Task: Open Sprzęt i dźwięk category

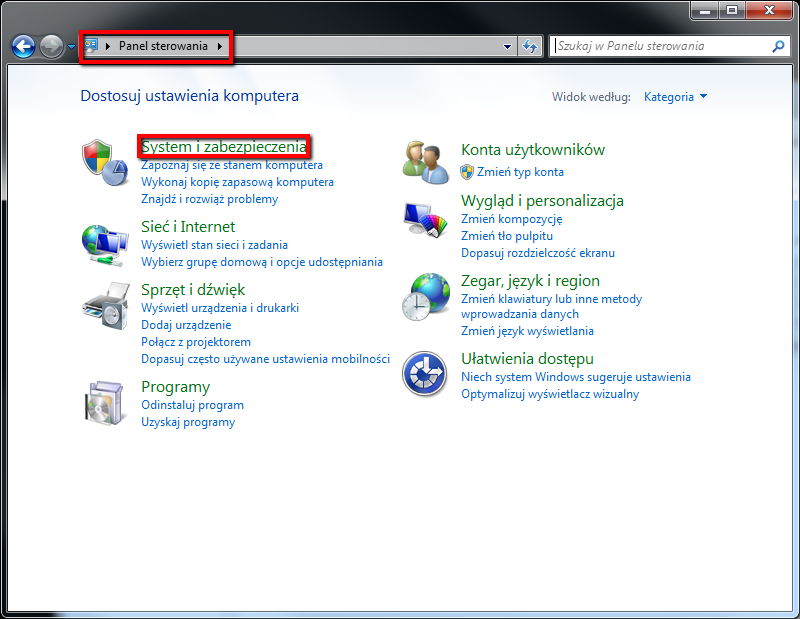Action: [193, 290]
